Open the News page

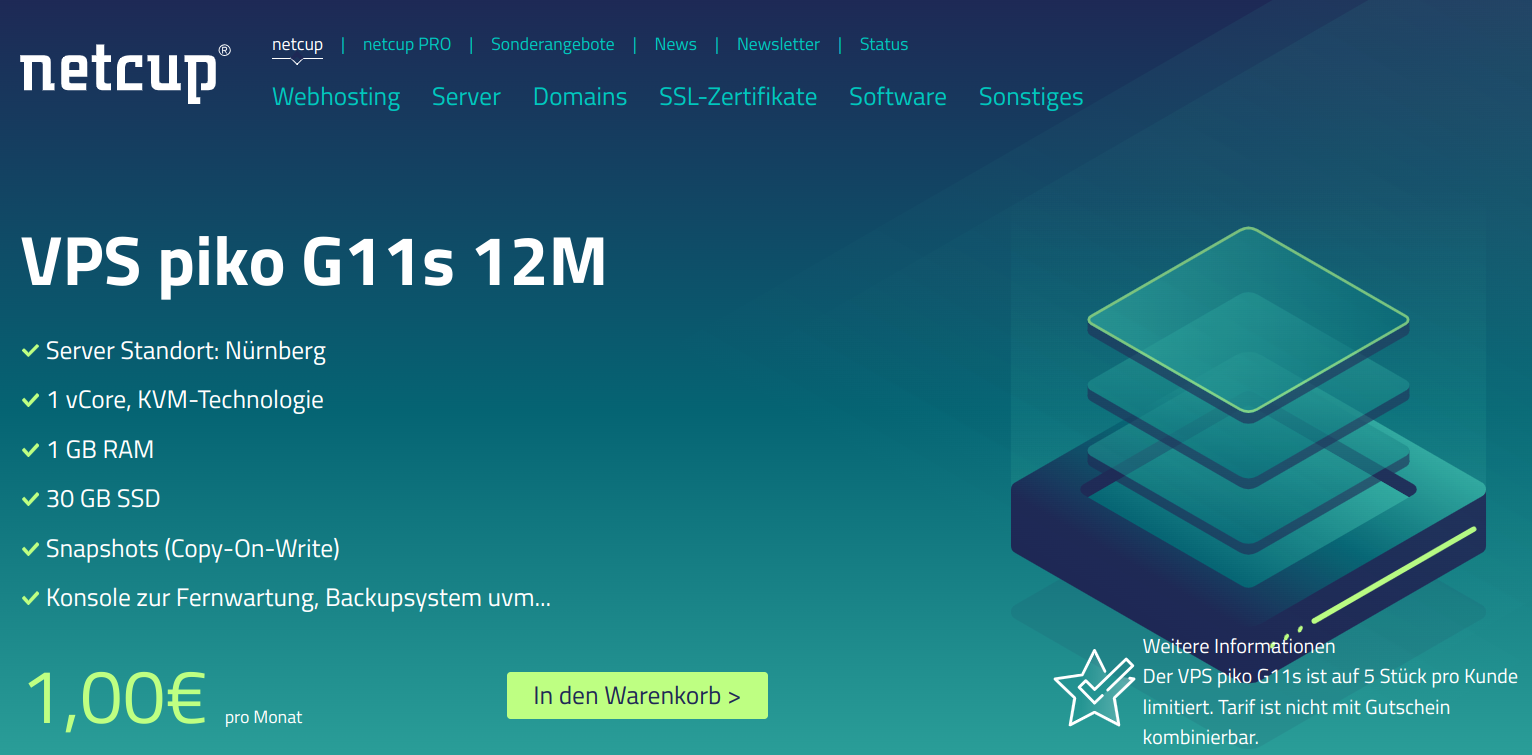[676, 45]
